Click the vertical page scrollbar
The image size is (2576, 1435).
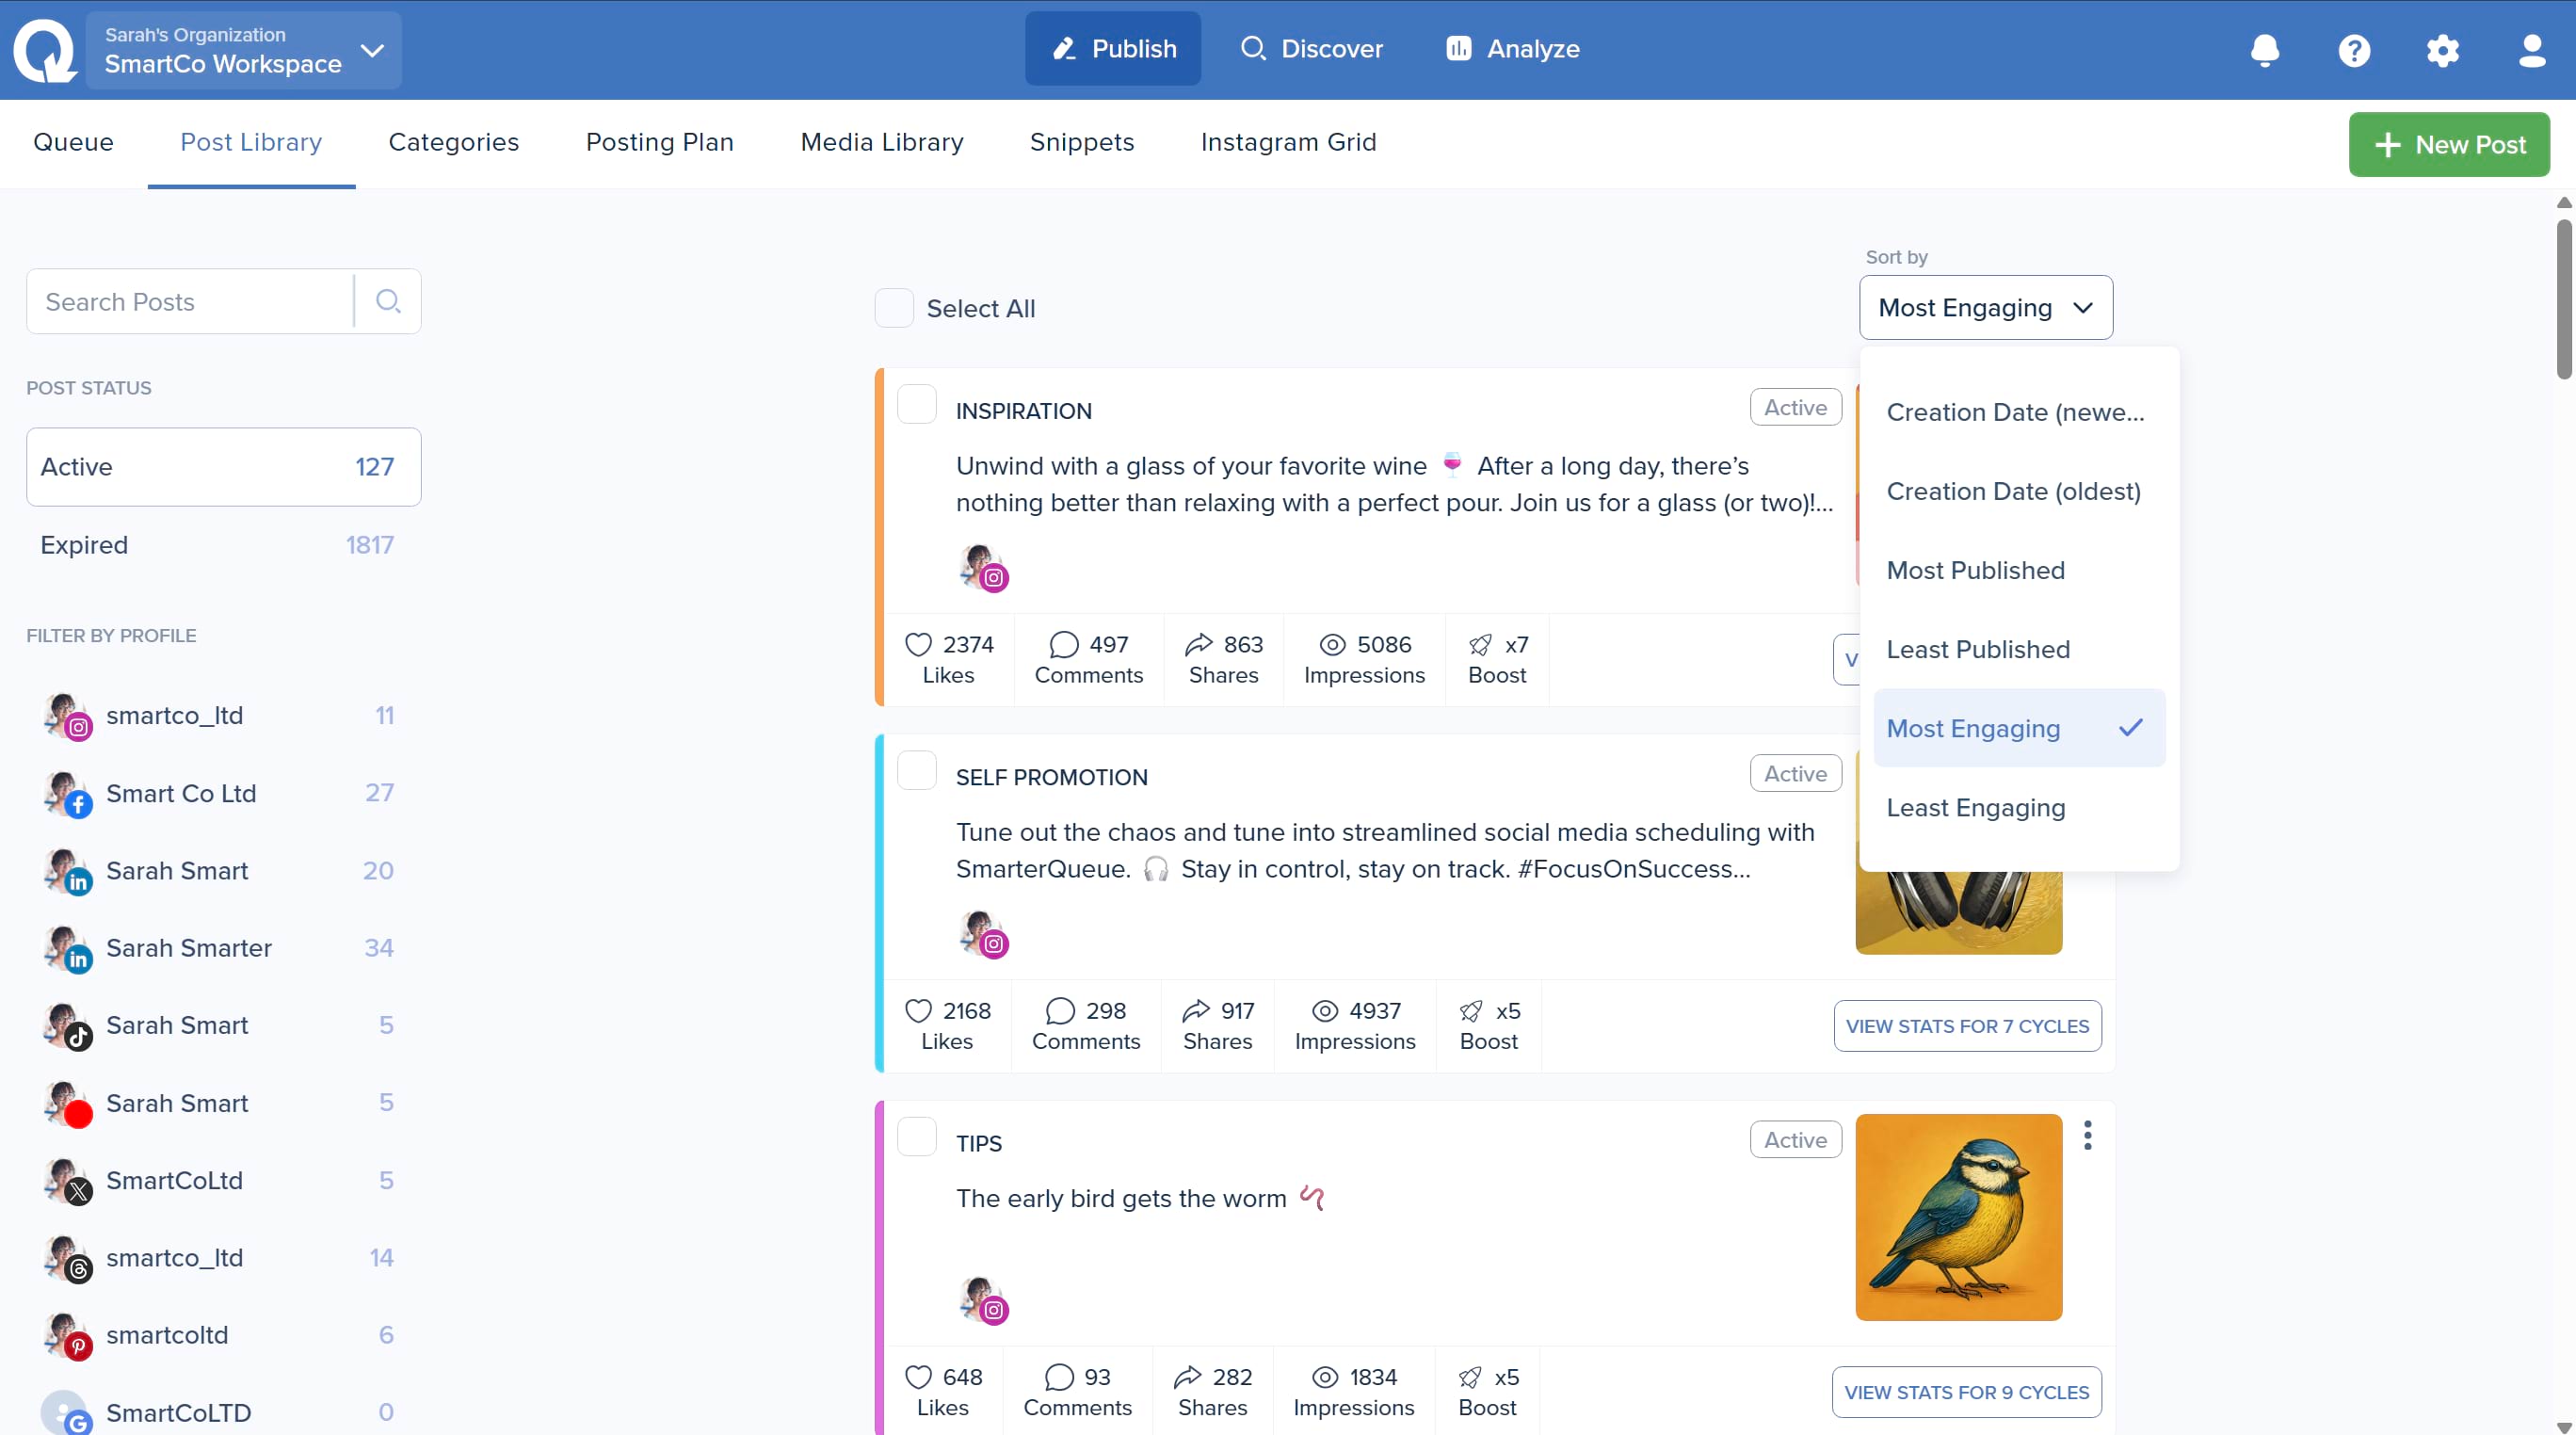[x=2564, y=300]
